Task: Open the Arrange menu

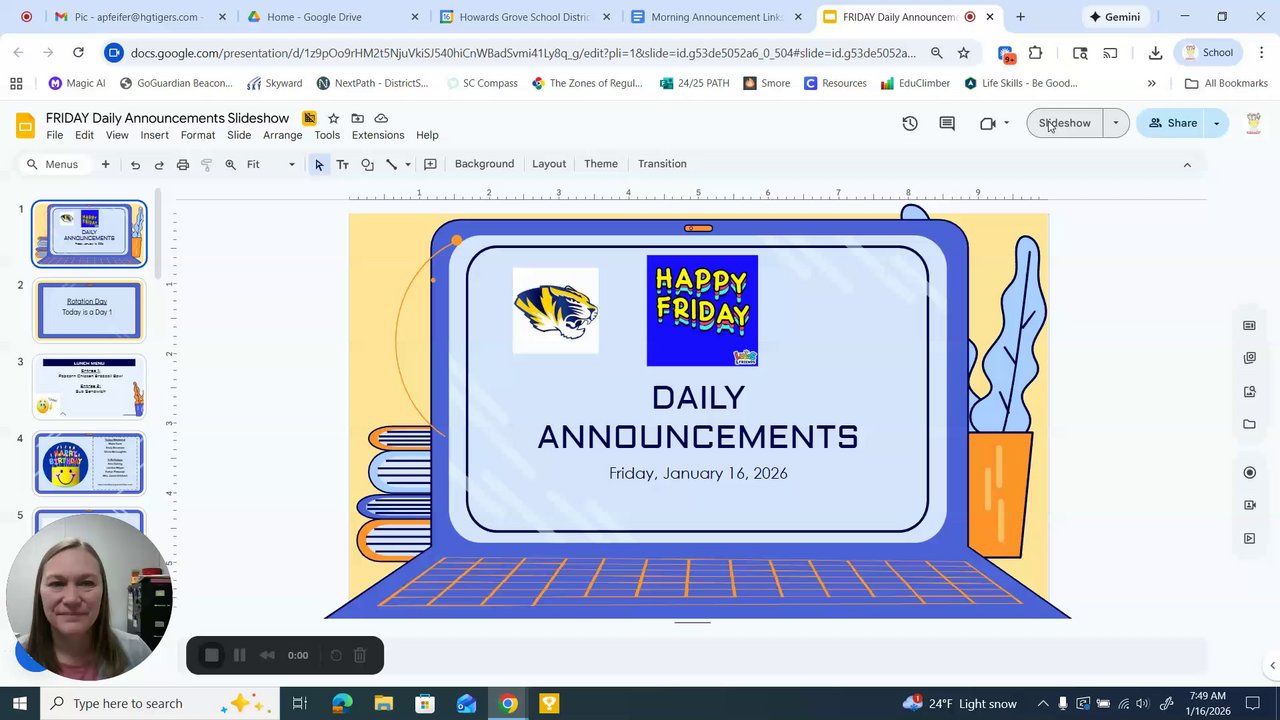Action: click(283, 135)
